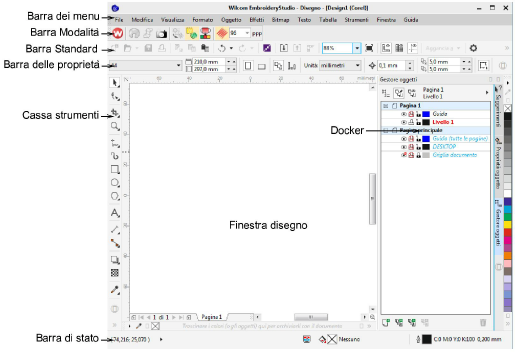Toggle visibility of Guide (tutte le pagine)
518x363 pixels.
[x=404, y=139]
